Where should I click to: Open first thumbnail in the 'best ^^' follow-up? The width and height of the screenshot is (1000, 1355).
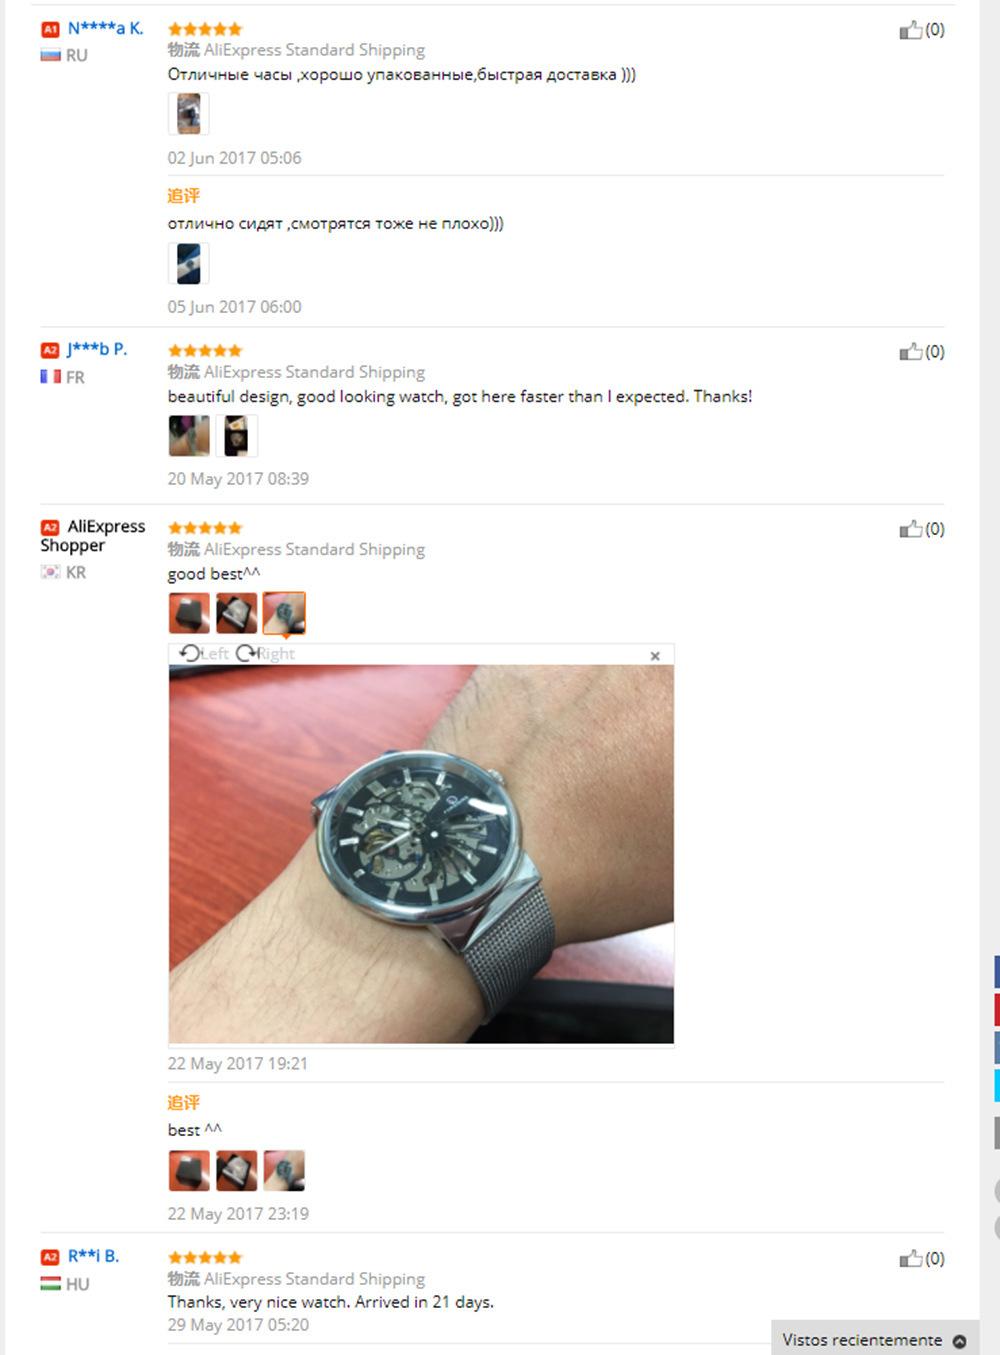point(189,1170)
